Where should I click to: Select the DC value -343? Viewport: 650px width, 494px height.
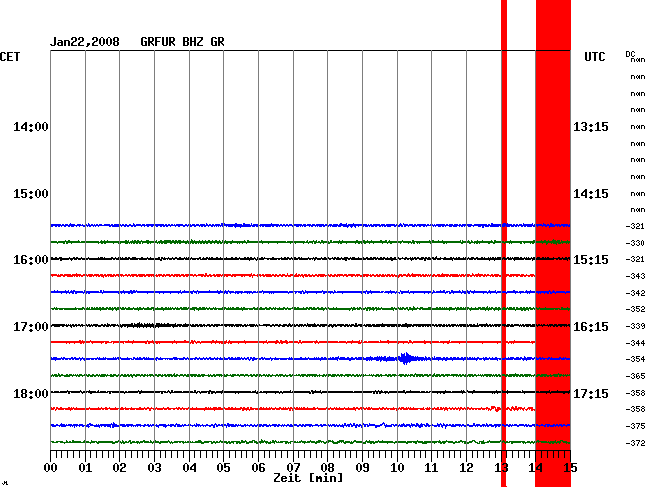tap(635, 276)
